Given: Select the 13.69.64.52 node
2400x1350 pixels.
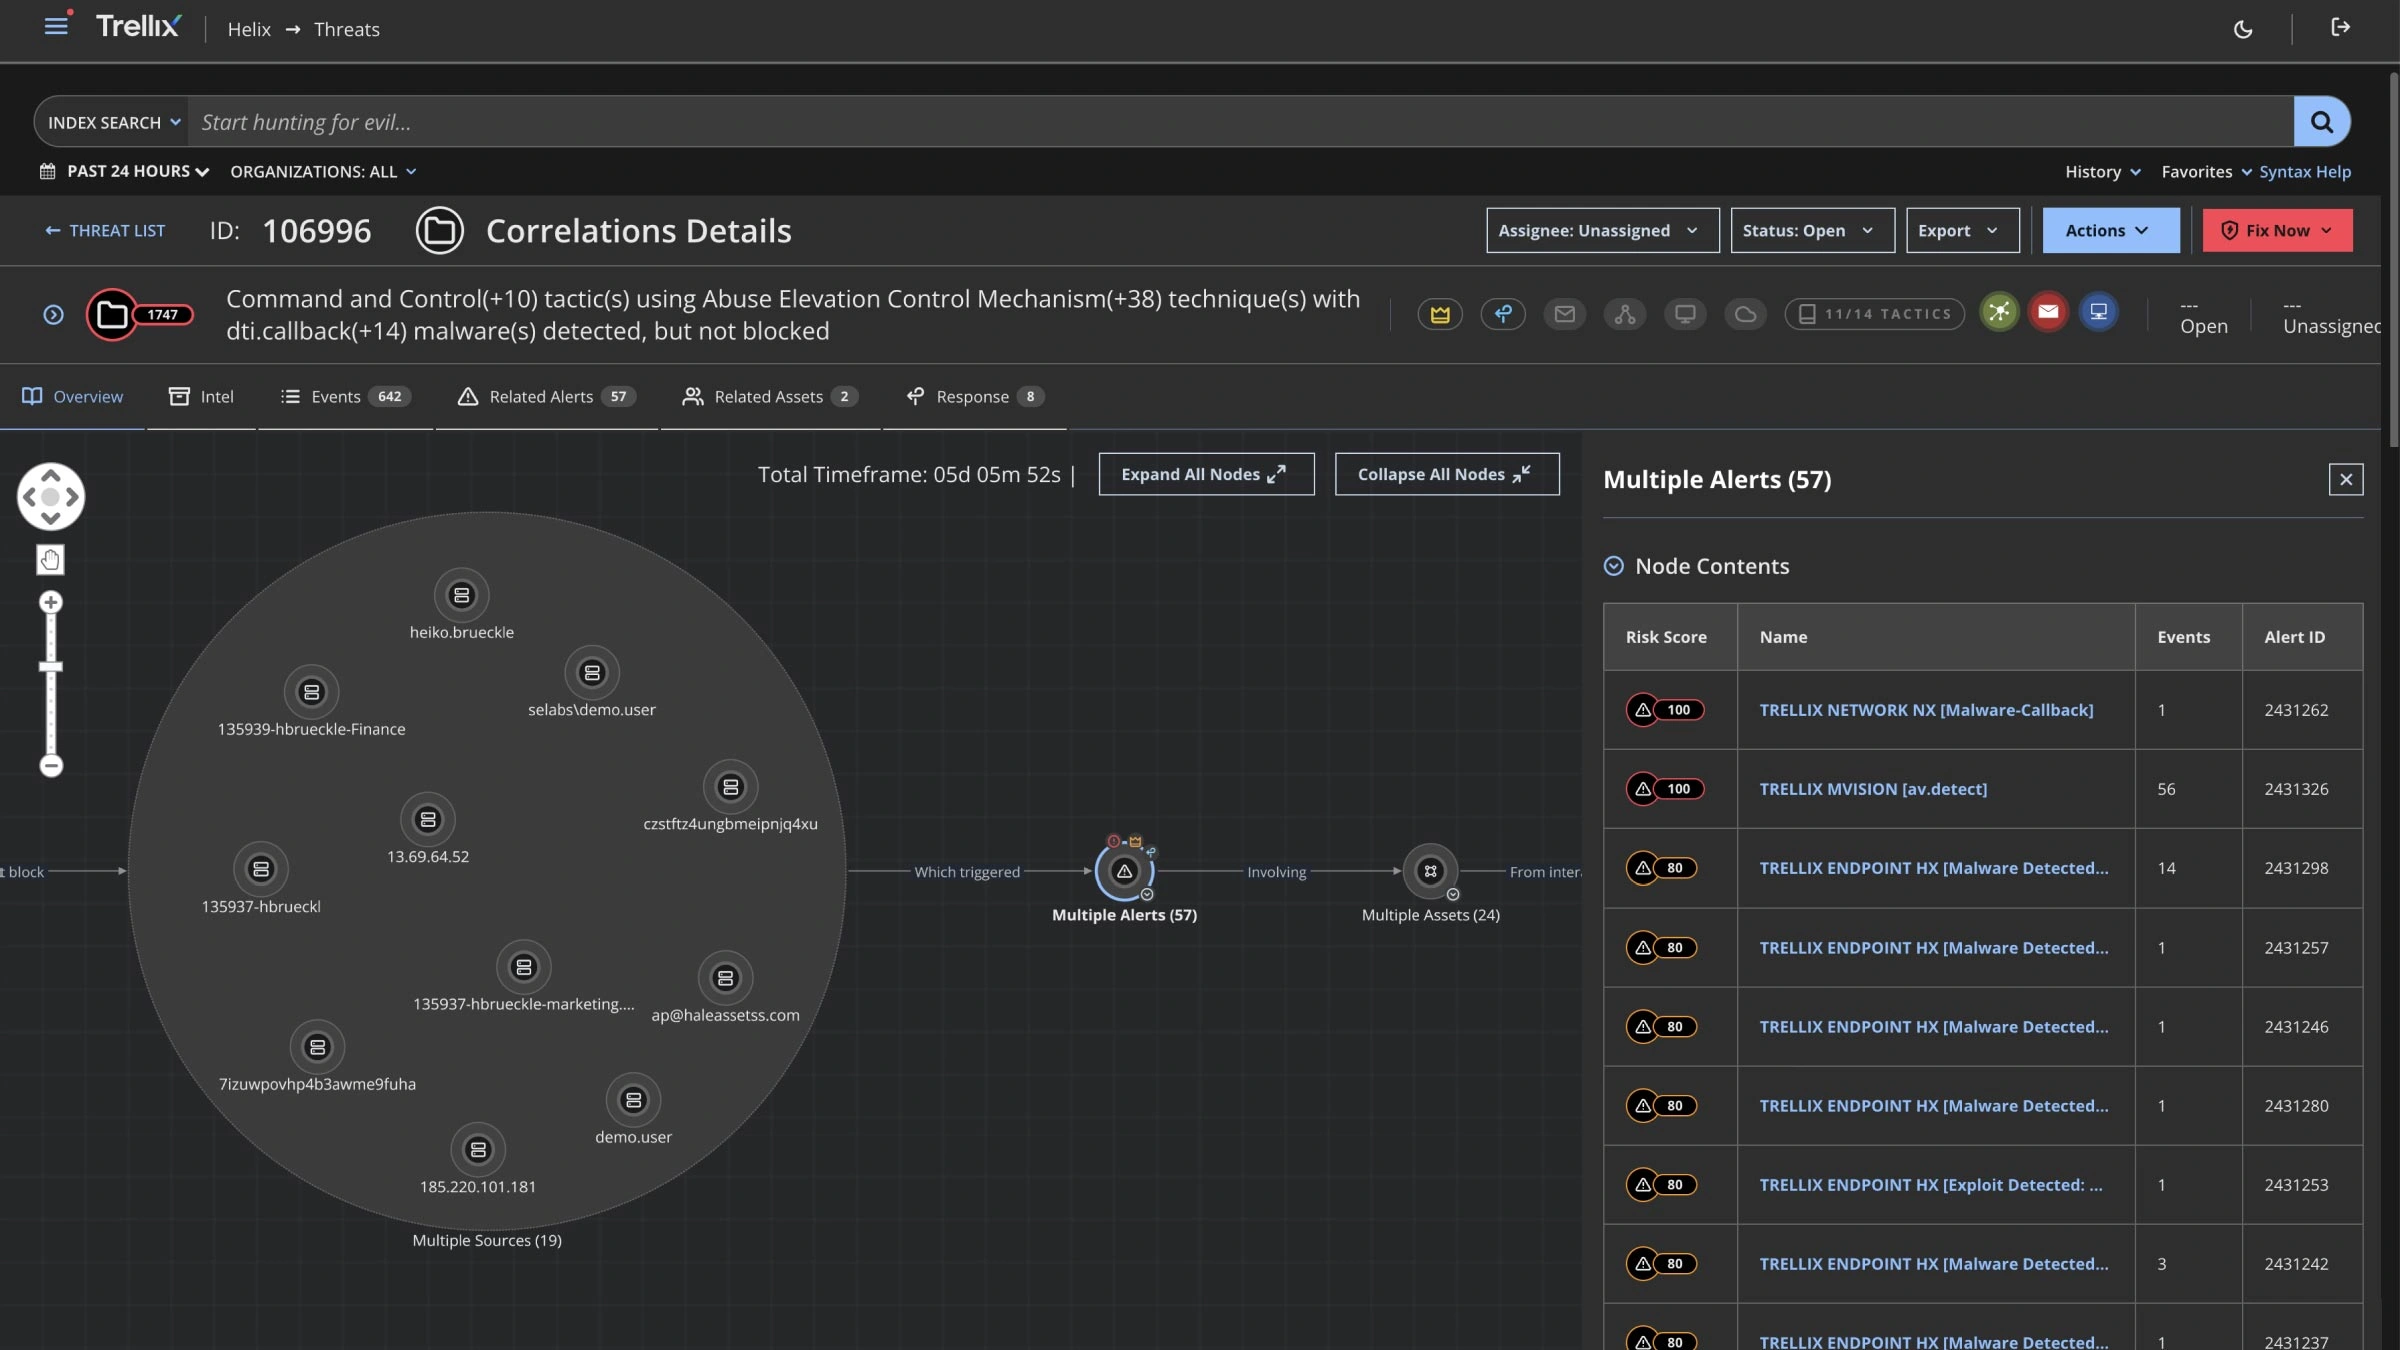Looking at the screenshot, I should pyautogui.click(x=428, y=820).
